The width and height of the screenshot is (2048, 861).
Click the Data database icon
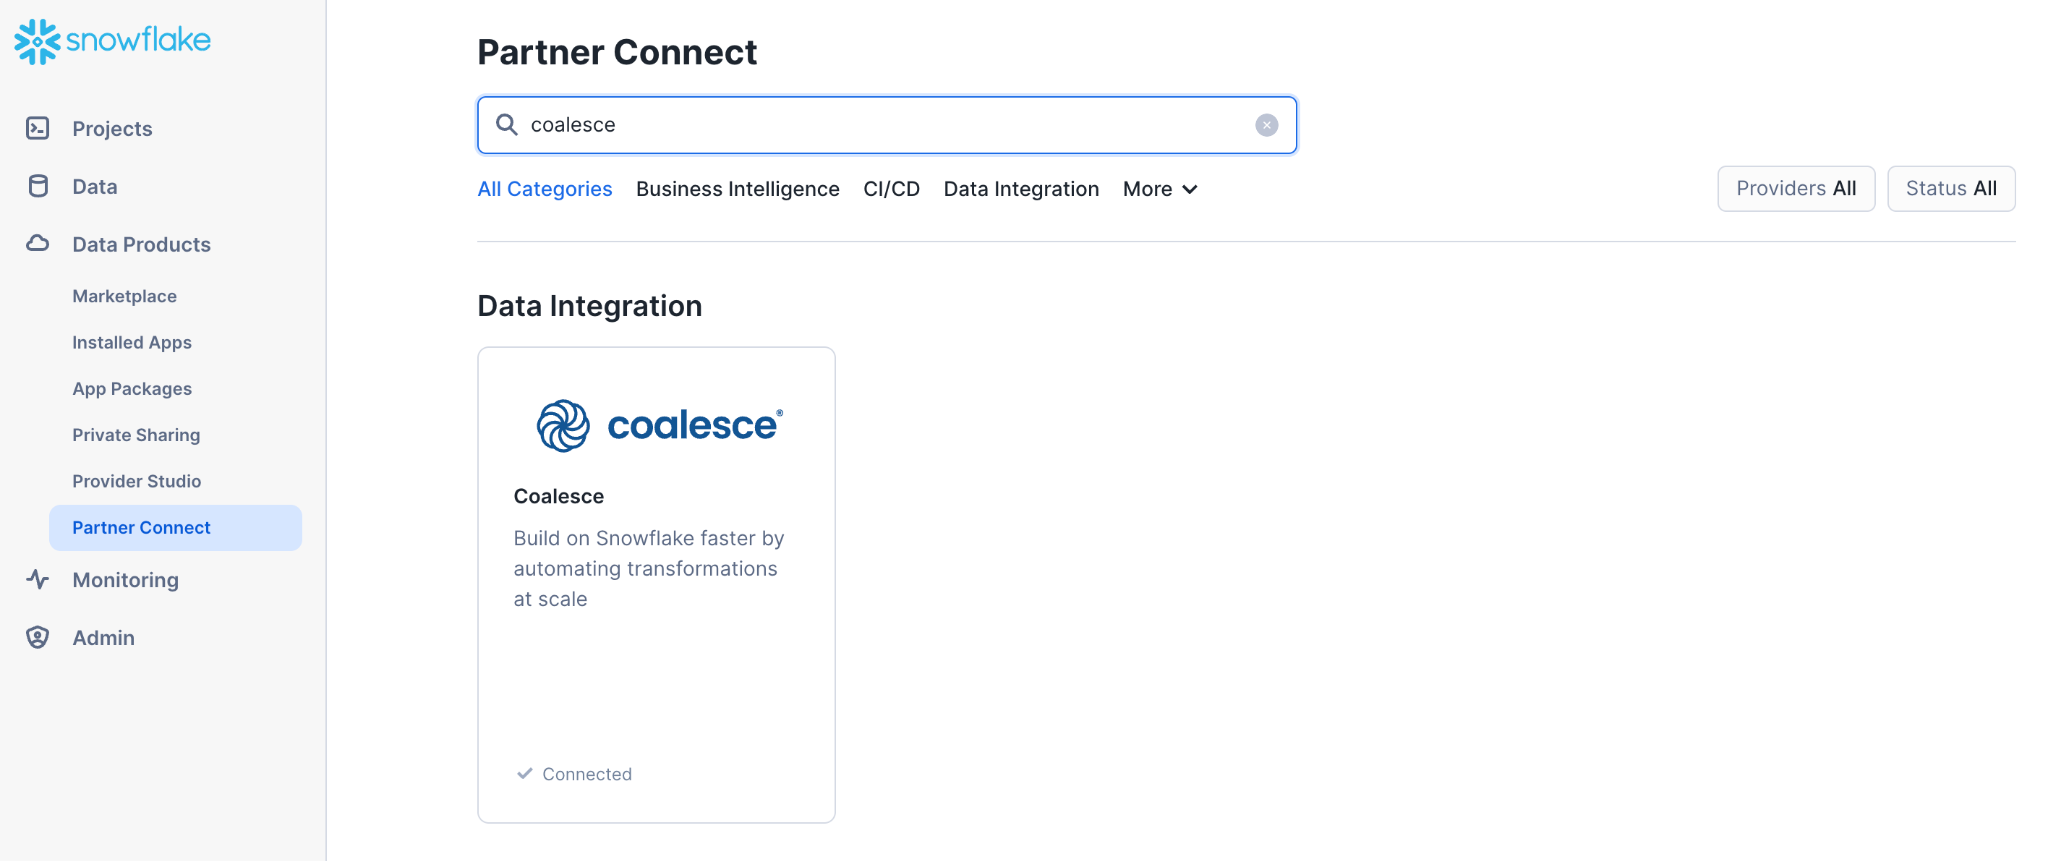38,186
